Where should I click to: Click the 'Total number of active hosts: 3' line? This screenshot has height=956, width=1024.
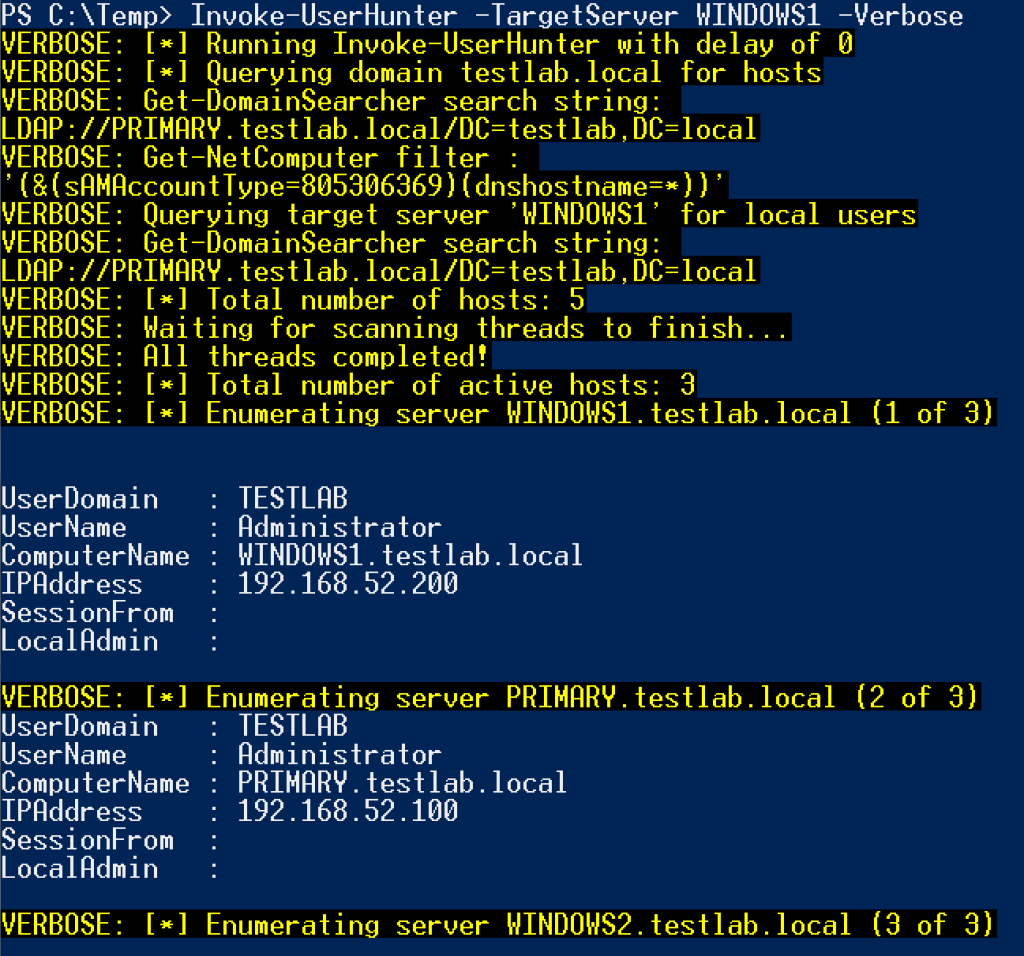click(x=349, y=385)
